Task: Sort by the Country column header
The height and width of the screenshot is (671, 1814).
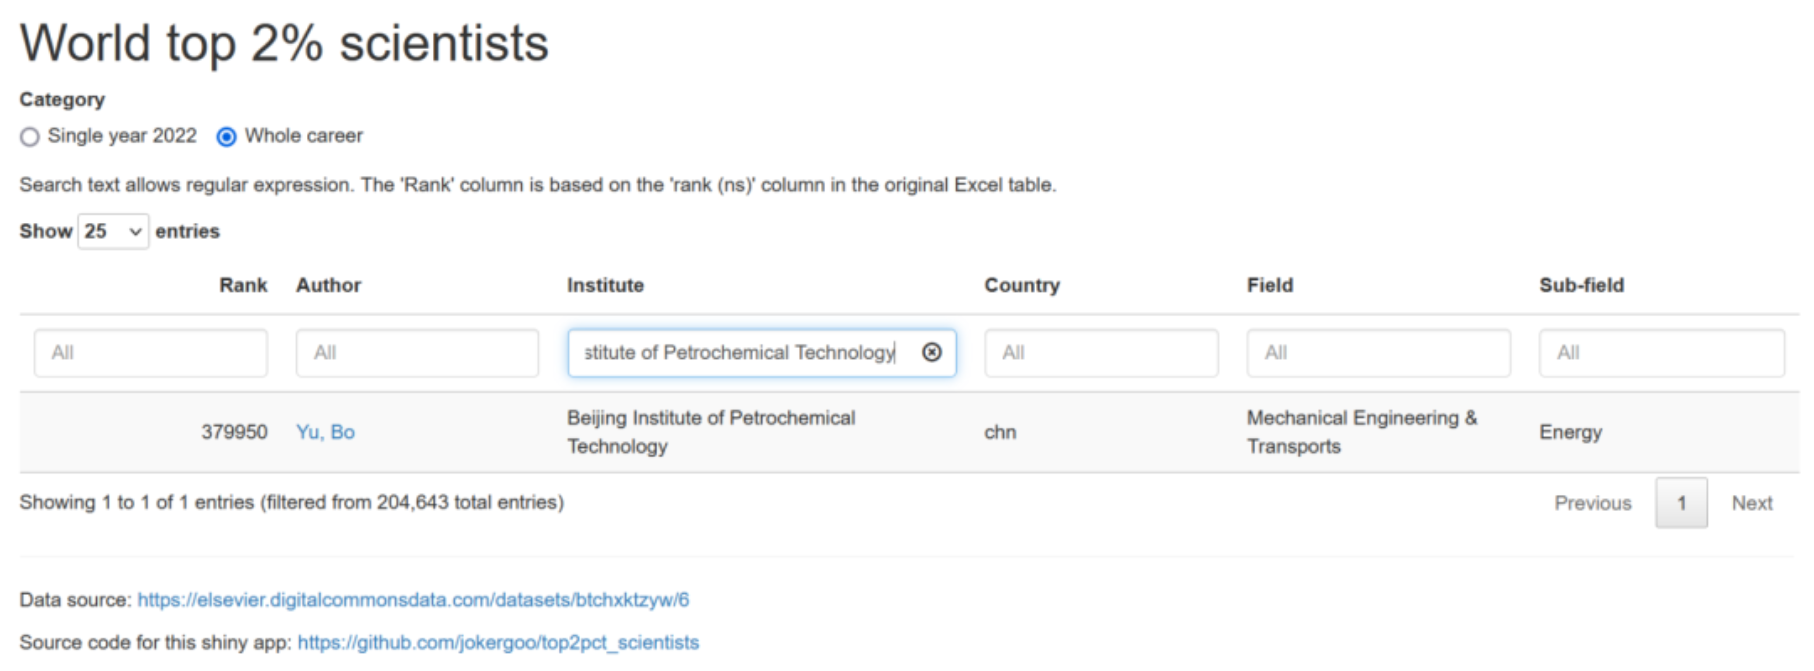Action: pos(1021,285)
